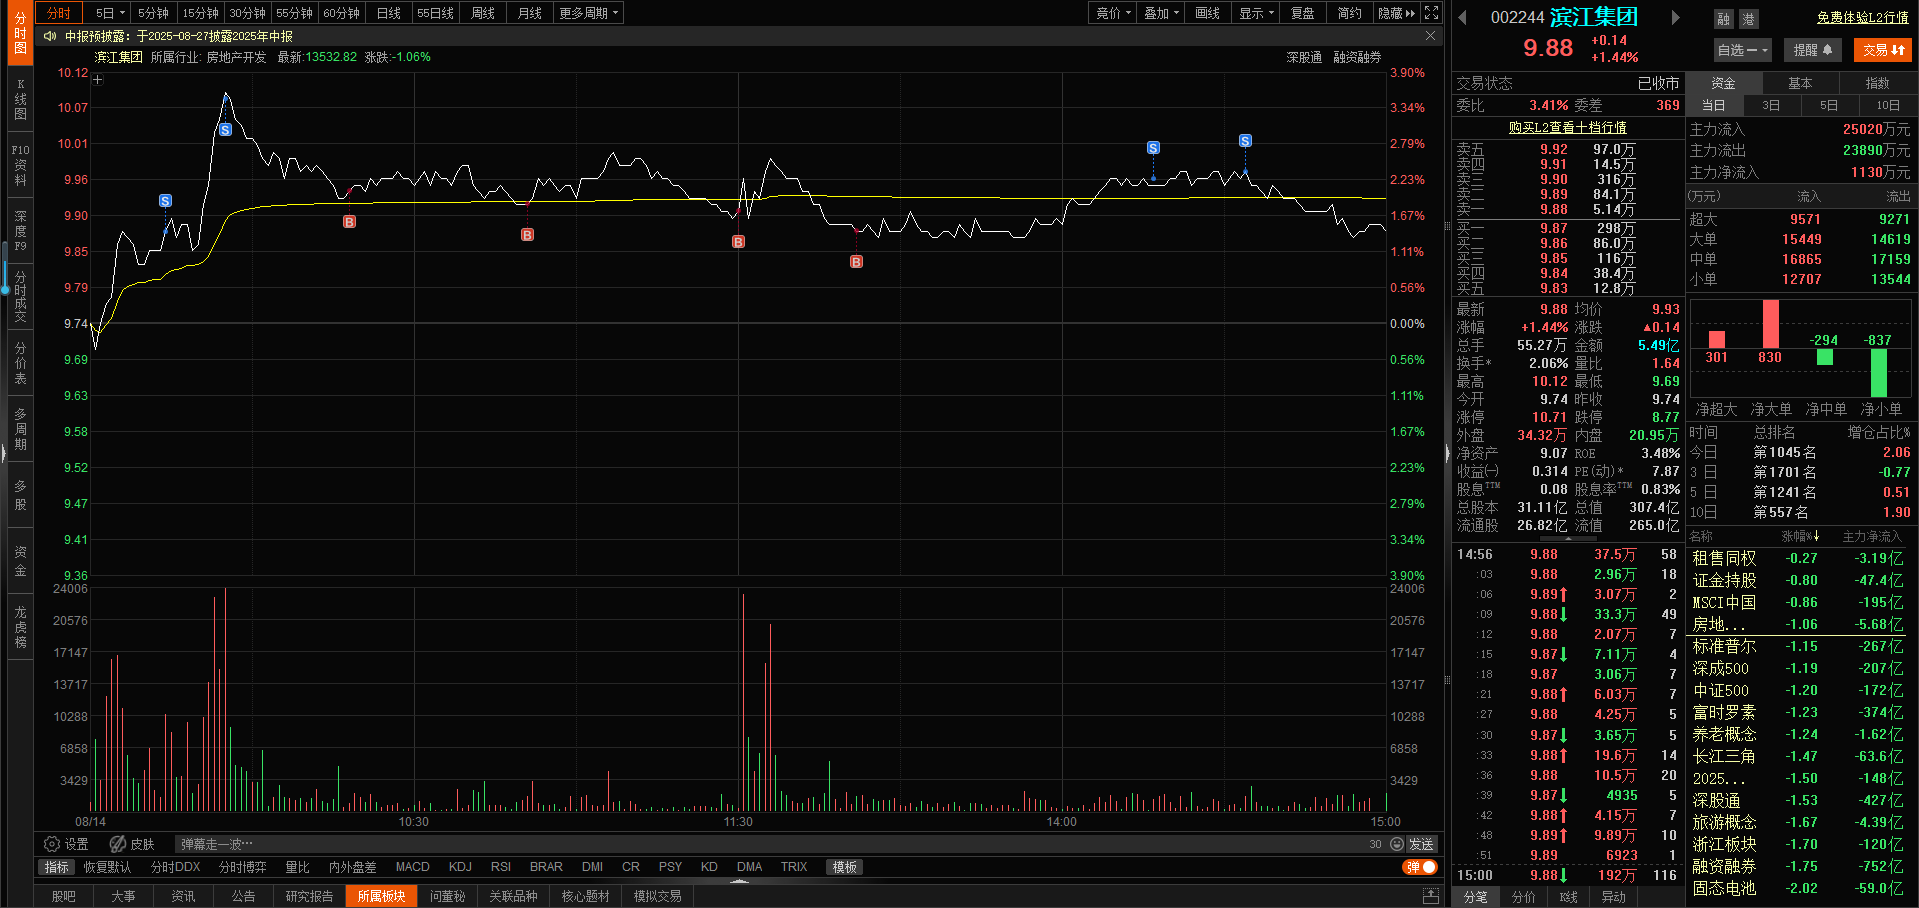Click the speaker icon in the announcement bar
Viewport: 1919px width, 908px height.
[x=50, y=36]
